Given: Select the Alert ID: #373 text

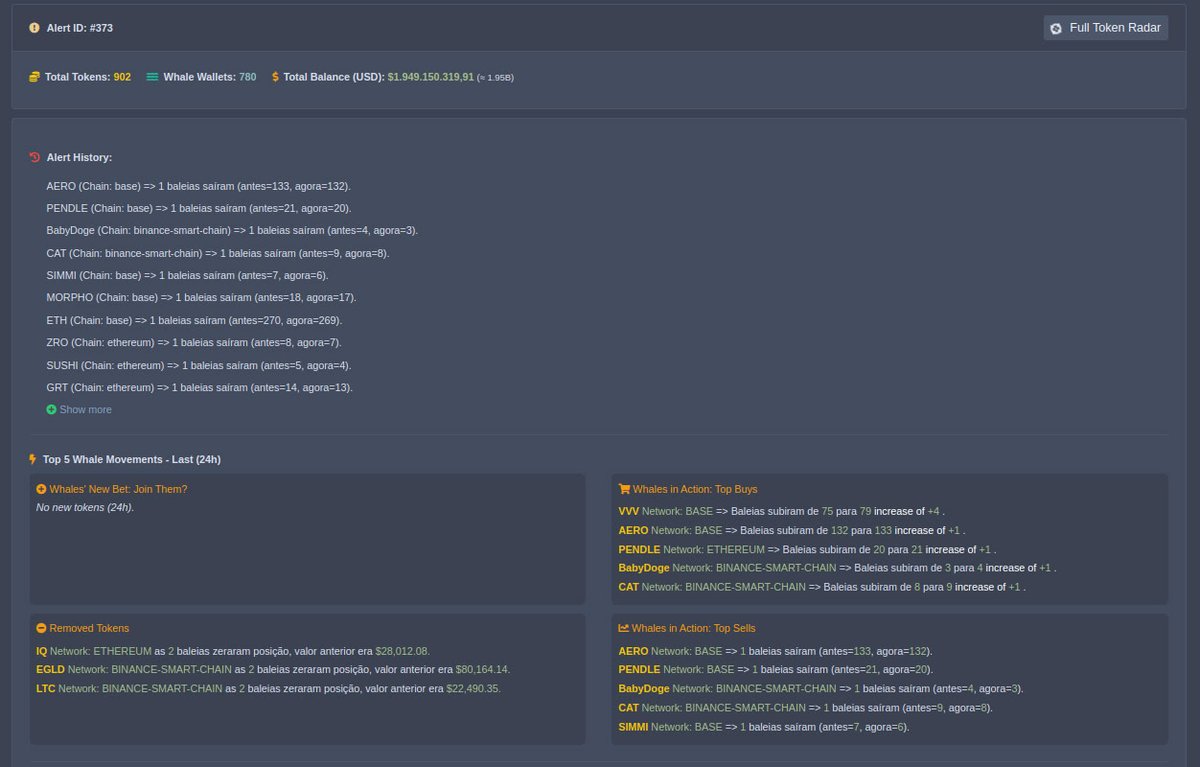Looking at the screenshot, I should (x=80, y=28).
